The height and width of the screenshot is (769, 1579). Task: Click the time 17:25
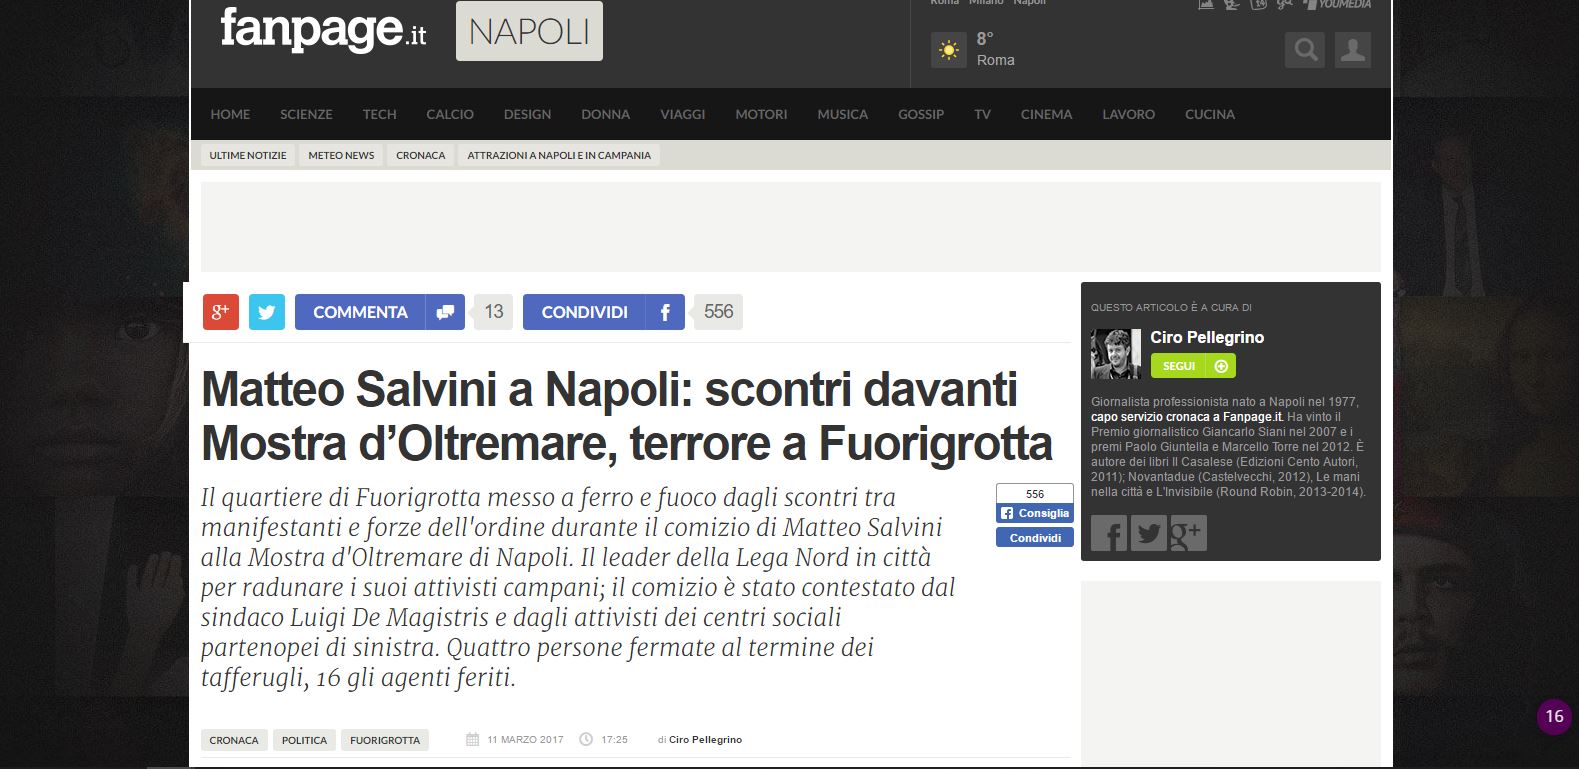(x=614, y=740)
